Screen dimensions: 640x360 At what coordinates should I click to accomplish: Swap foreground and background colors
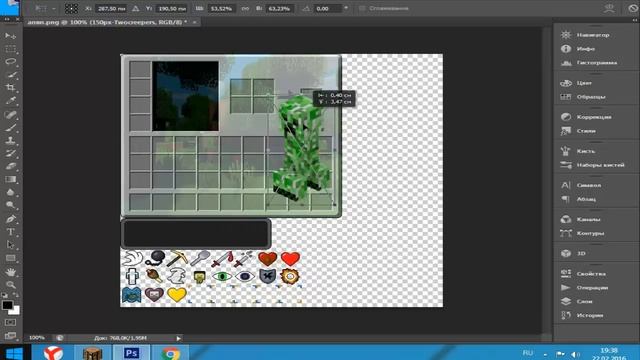[16, 294]
